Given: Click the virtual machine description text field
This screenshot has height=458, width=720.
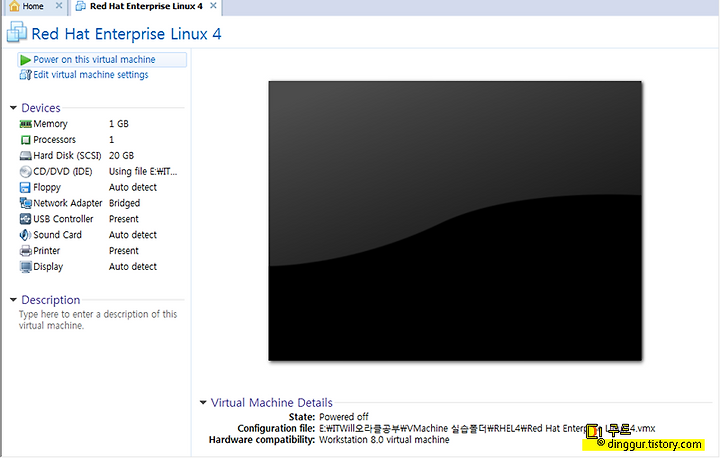Looking at the screenshot, I should pyautogui.click(x=98, y=320).
